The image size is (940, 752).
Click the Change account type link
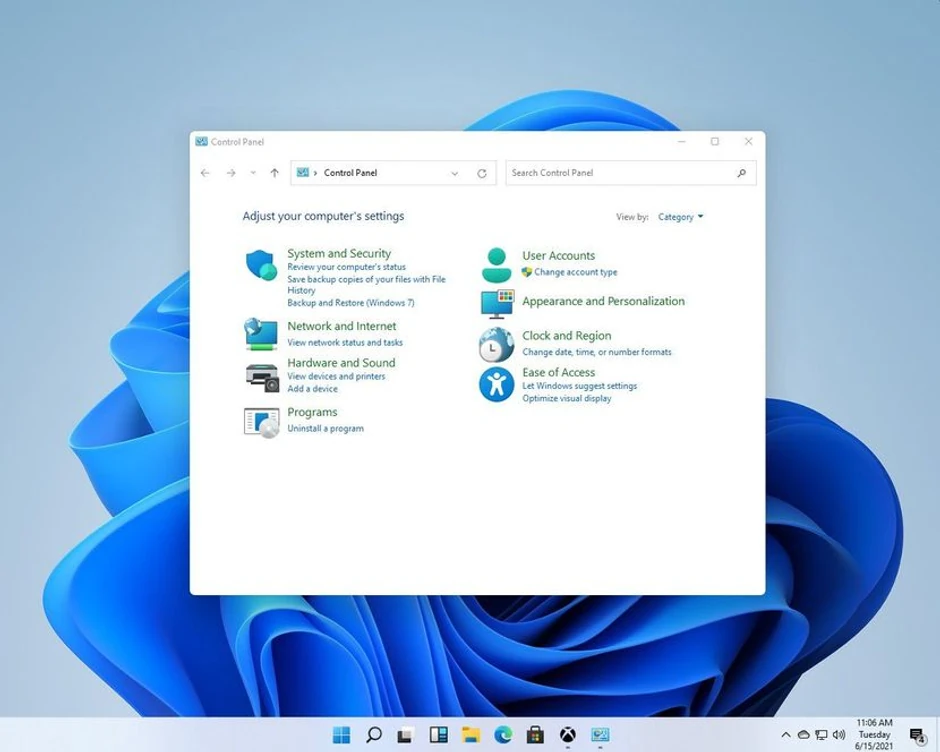(577, 271)
